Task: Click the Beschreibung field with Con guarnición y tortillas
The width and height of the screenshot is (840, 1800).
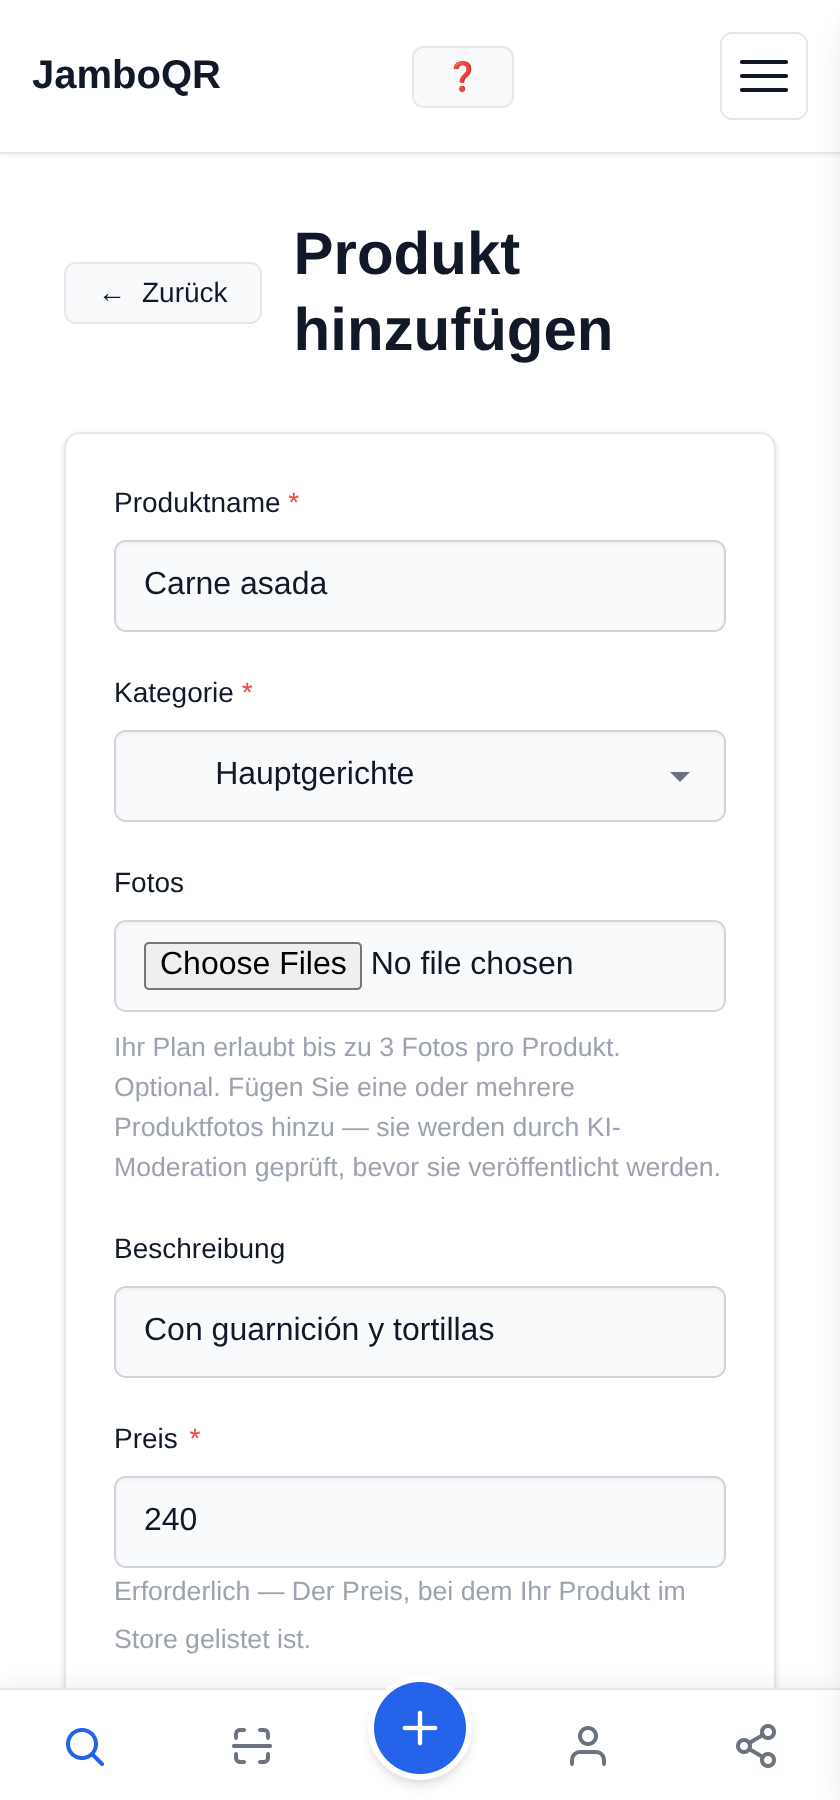Action: coord(420,1332)
